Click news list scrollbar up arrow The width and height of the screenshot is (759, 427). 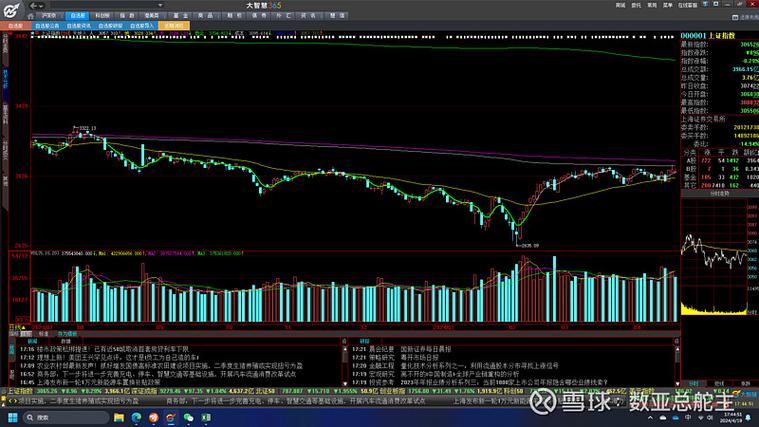[345, 348]
